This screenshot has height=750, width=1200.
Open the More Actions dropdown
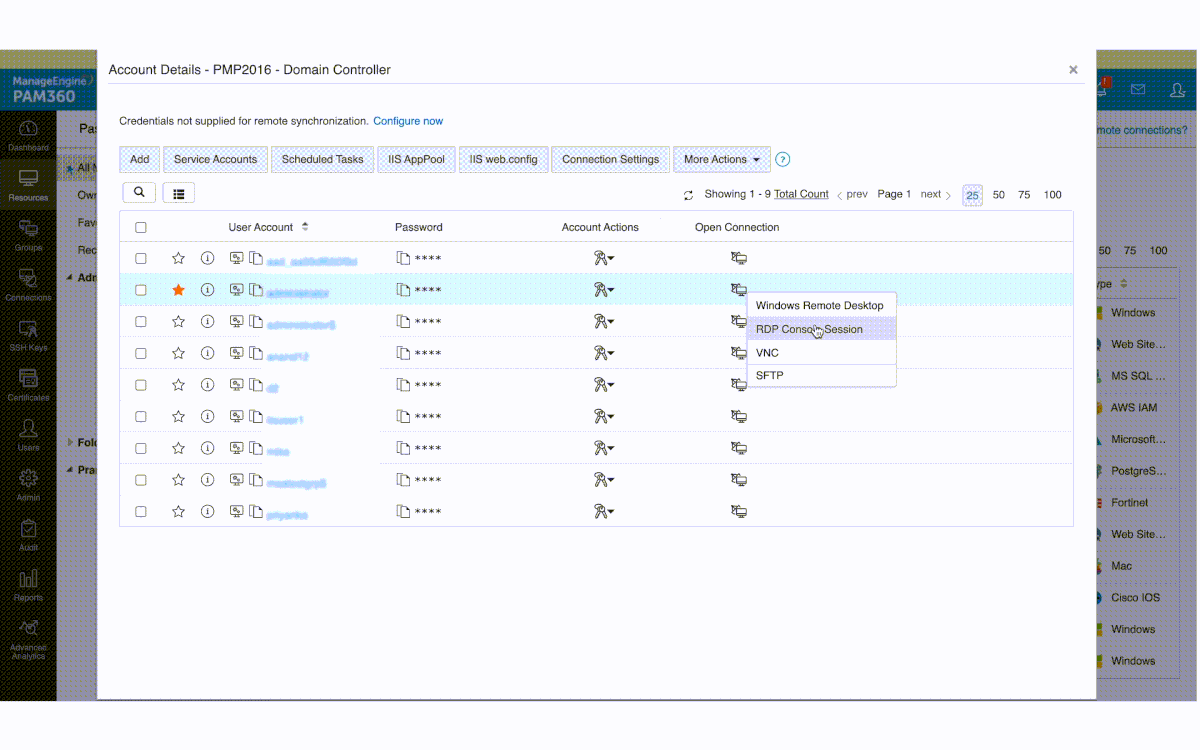click(x=721, y=159)
